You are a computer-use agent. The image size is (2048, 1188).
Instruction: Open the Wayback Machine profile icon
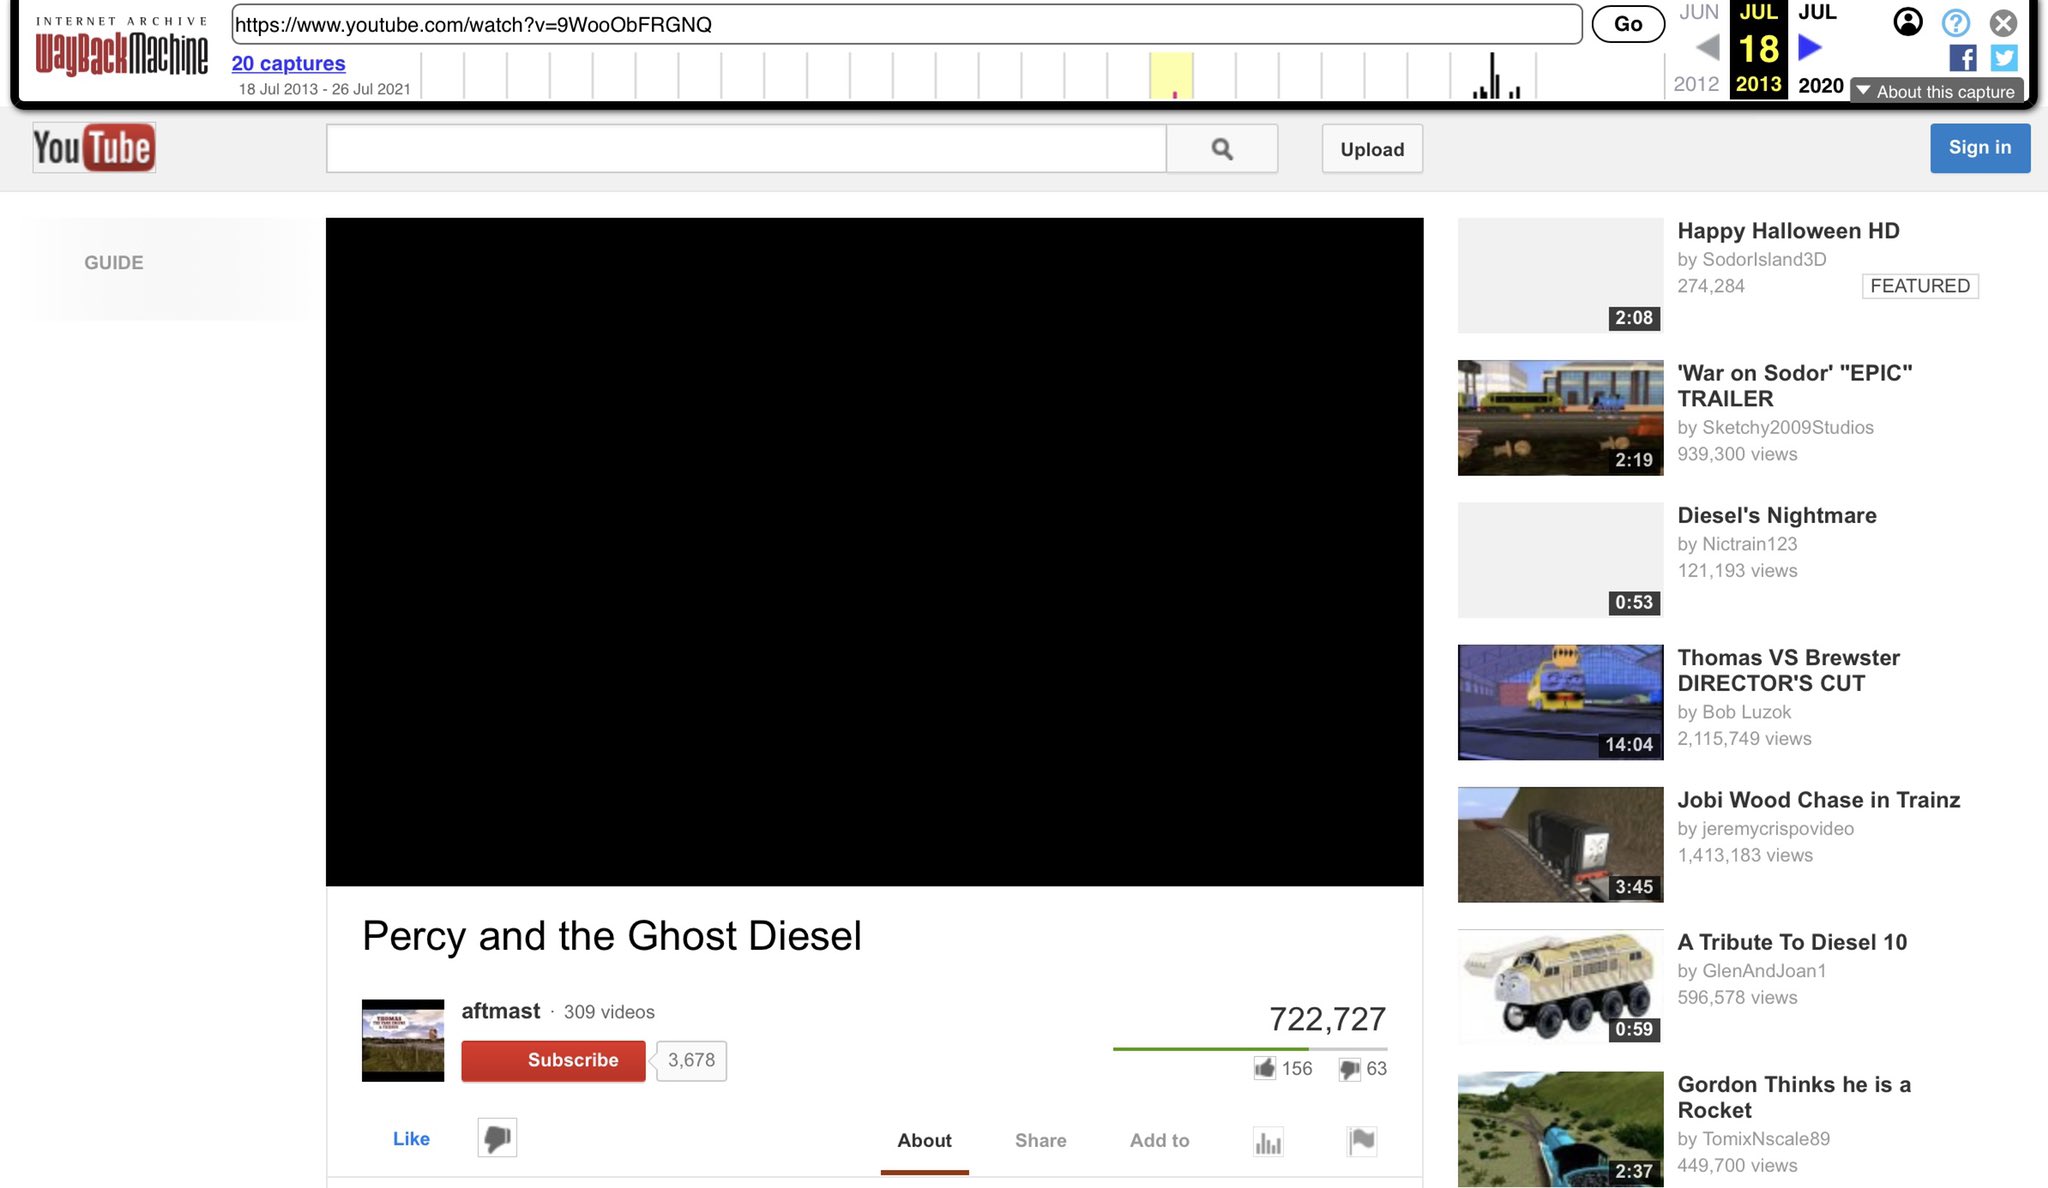(1908, 22)
